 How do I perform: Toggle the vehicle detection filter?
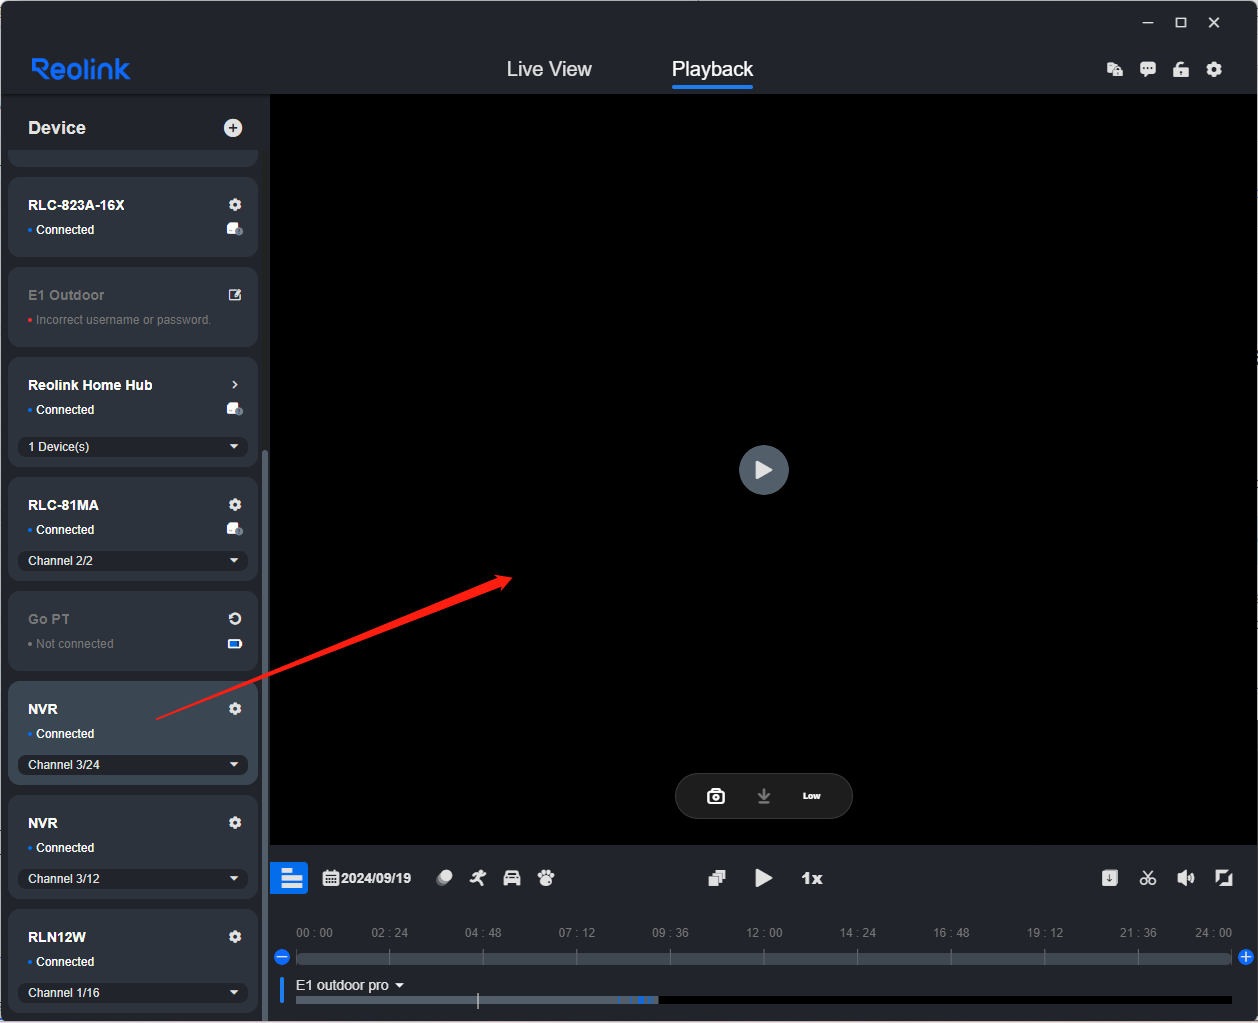(x=512, y=878)
